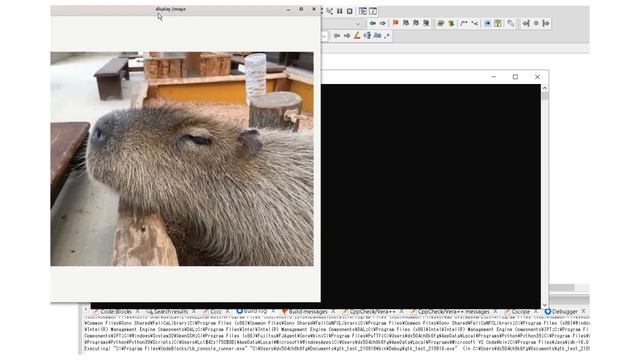Close the Search results tab

(193, 312)
